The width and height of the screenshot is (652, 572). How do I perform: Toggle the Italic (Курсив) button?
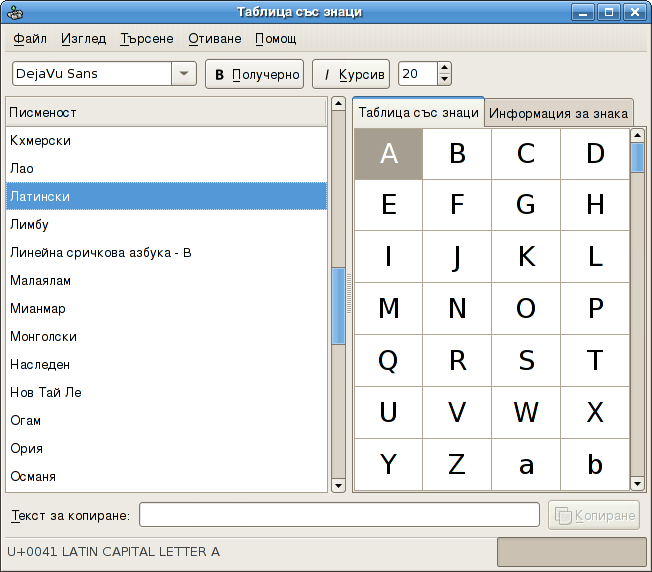pos(350,74)
